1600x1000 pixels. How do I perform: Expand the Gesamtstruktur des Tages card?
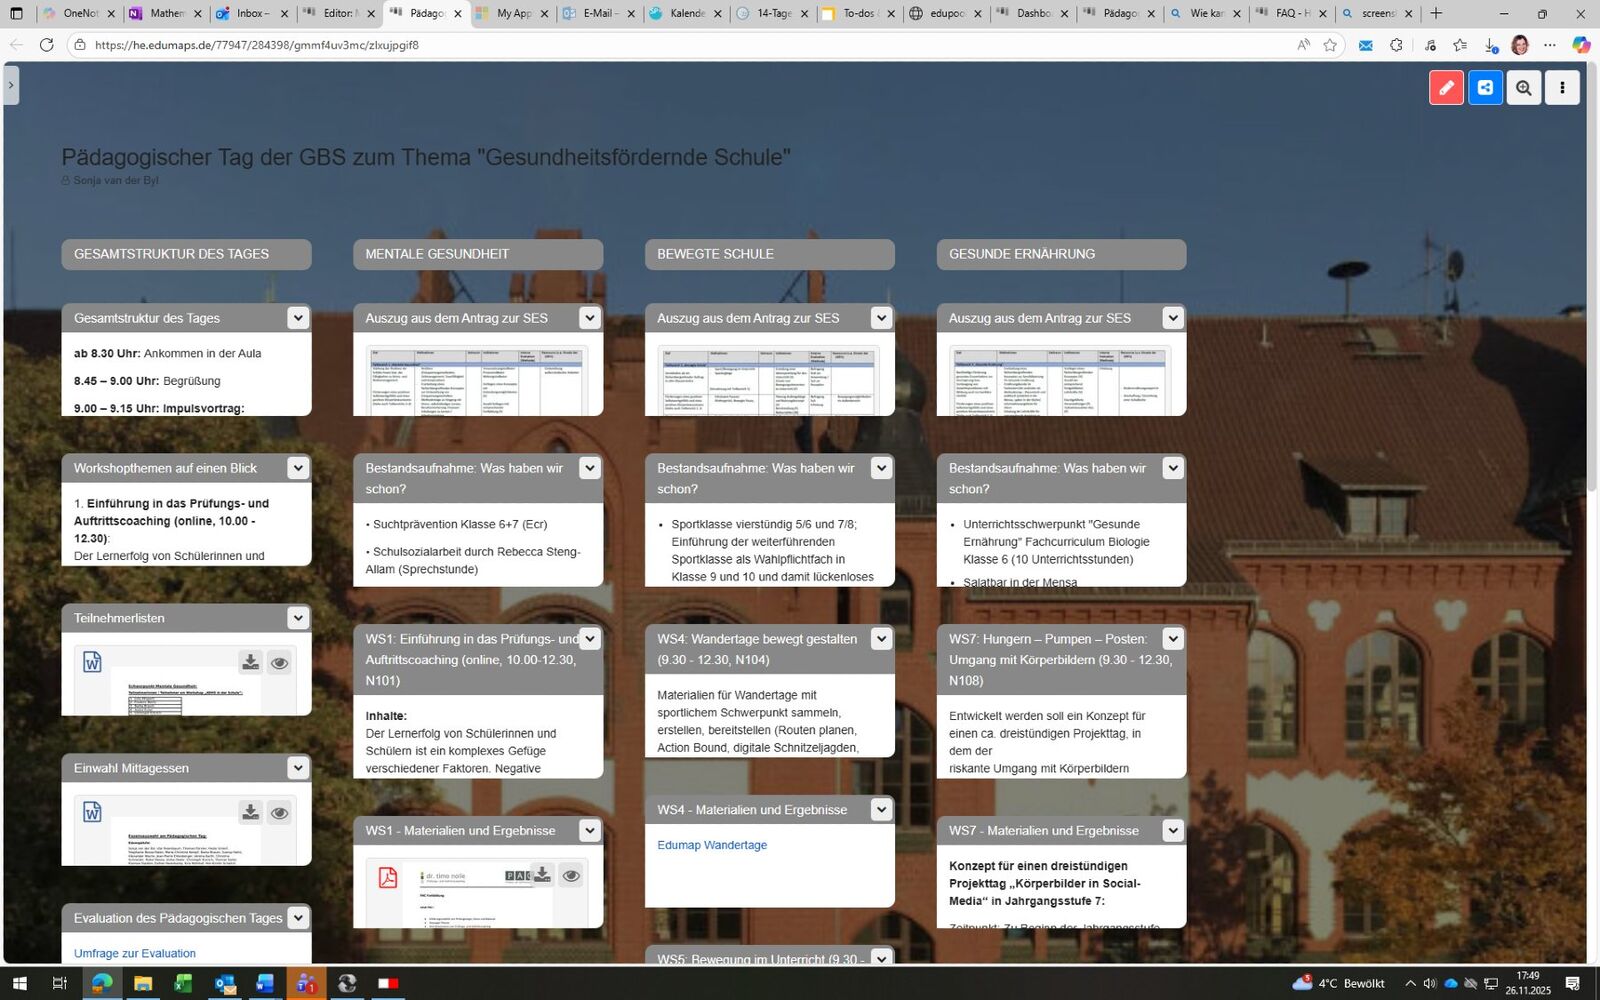tap(298, 318)
